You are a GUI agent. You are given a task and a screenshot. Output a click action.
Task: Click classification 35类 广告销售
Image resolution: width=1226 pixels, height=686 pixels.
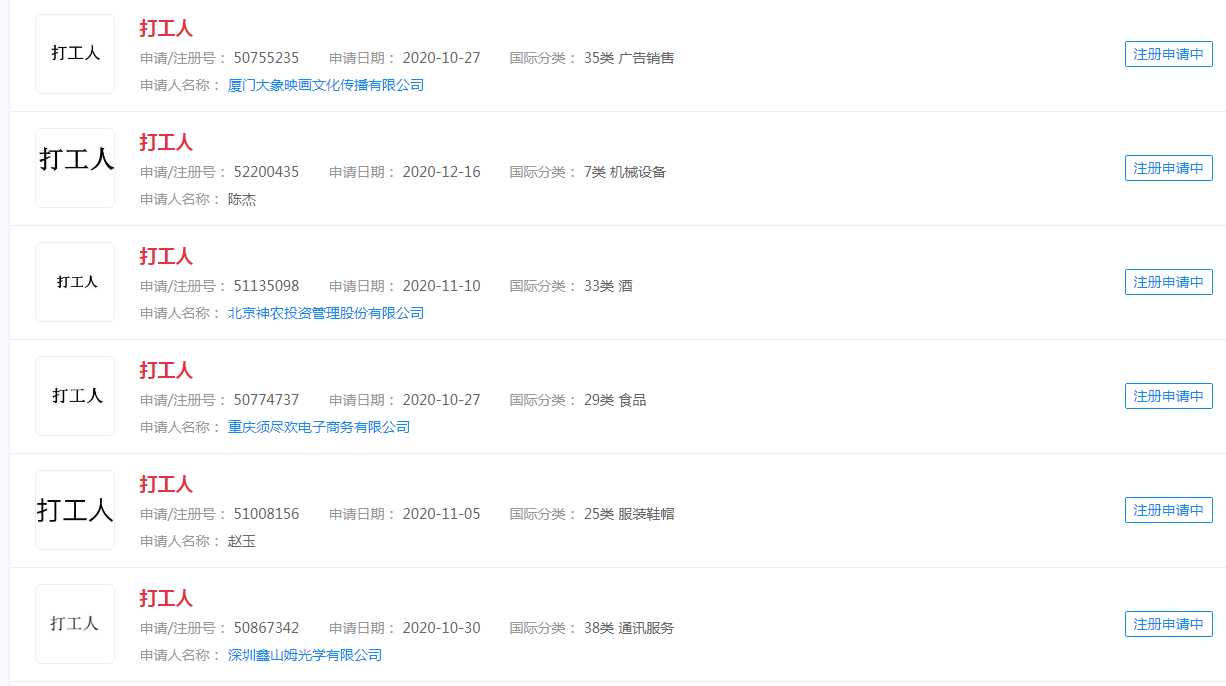coord(629,58)
